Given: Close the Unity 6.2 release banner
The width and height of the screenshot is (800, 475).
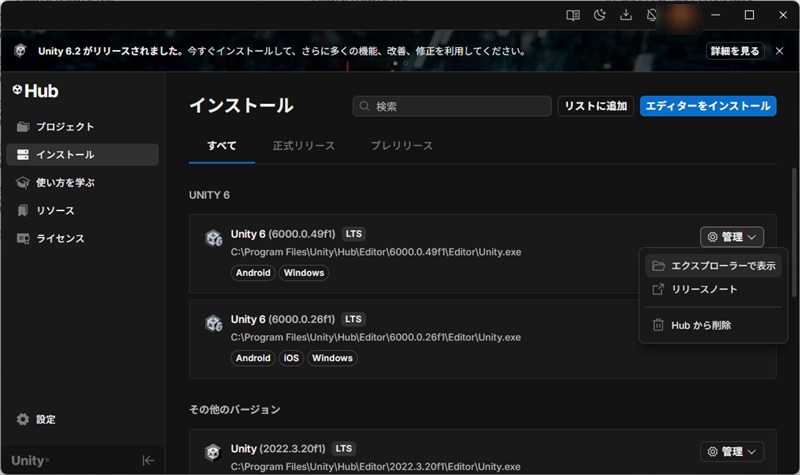Looking at the screenshot, I should click(779, 51).
